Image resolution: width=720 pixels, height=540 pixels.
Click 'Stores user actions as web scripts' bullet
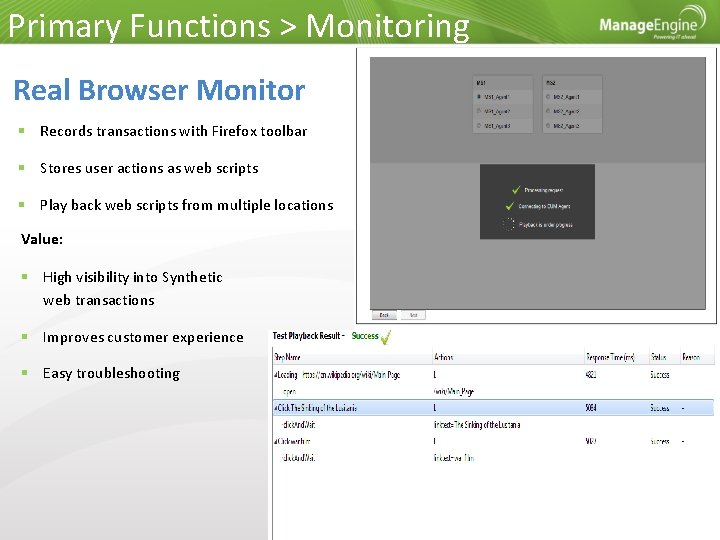149,169
